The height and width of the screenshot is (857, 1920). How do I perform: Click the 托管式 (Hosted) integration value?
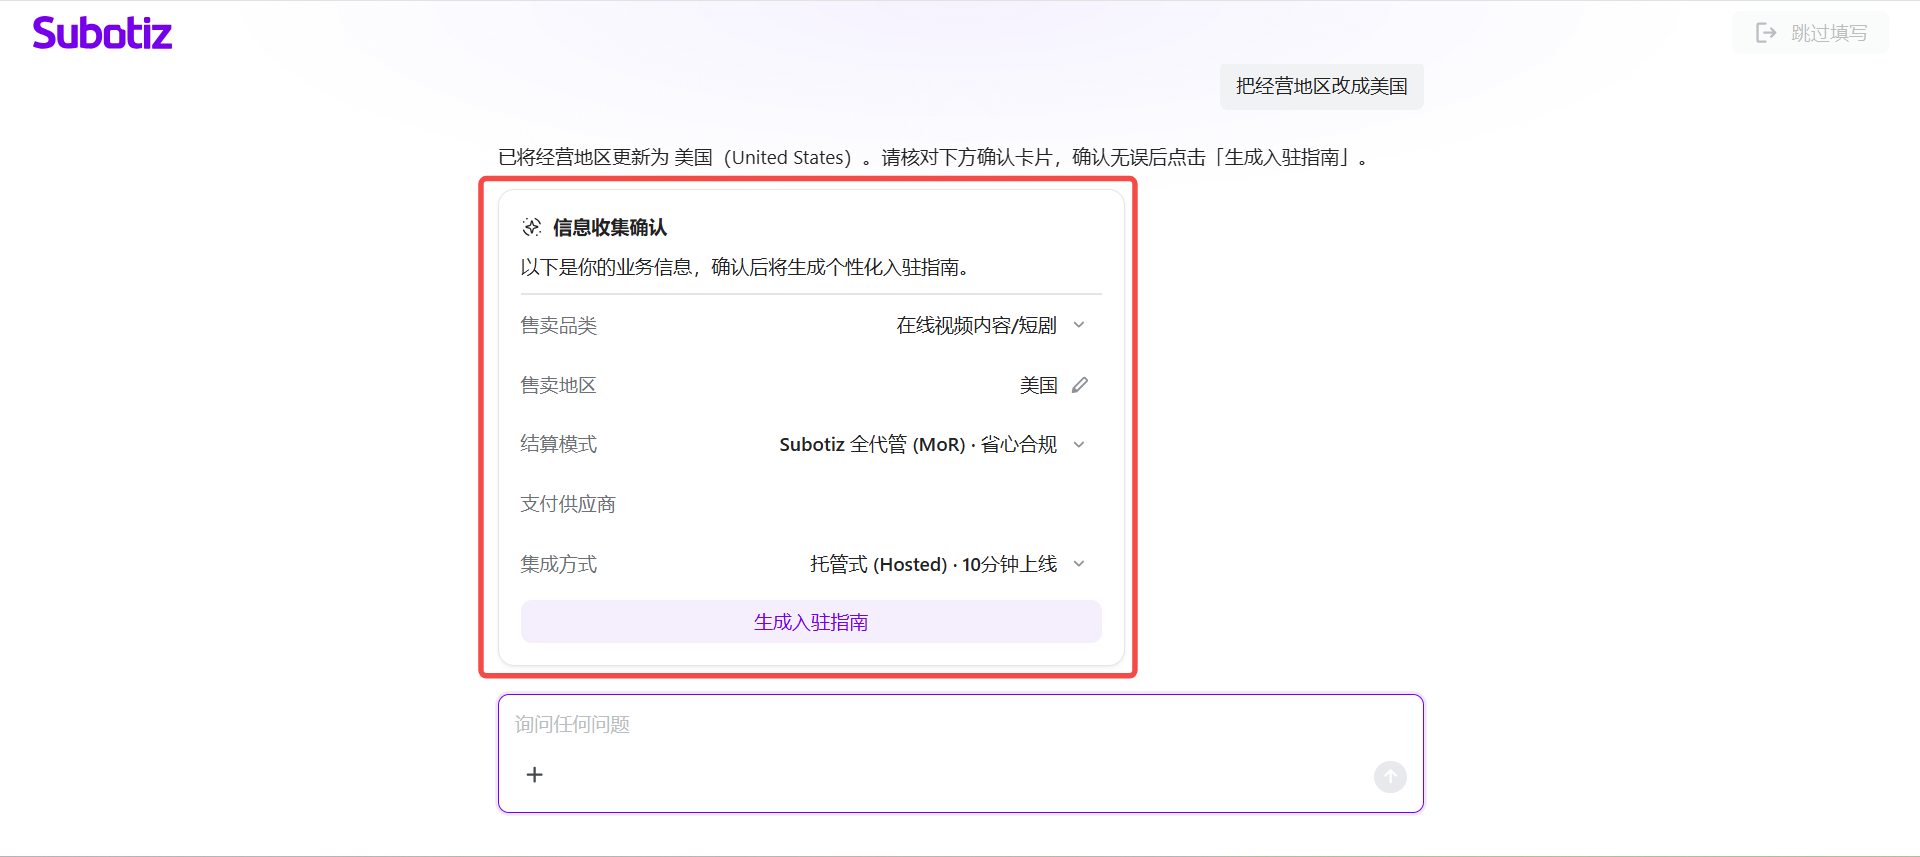pos(932,564)
